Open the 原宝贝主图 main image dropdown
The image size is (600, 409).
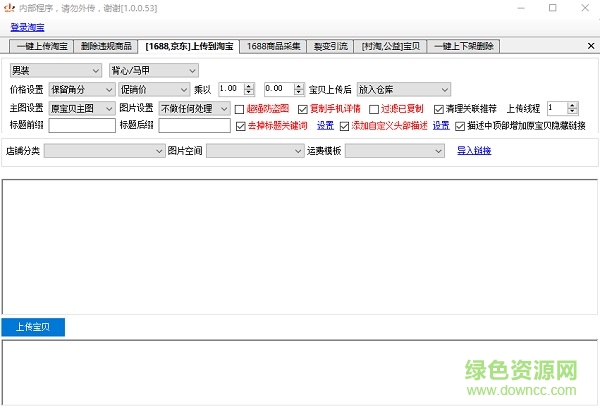click(x=82, y=109)
